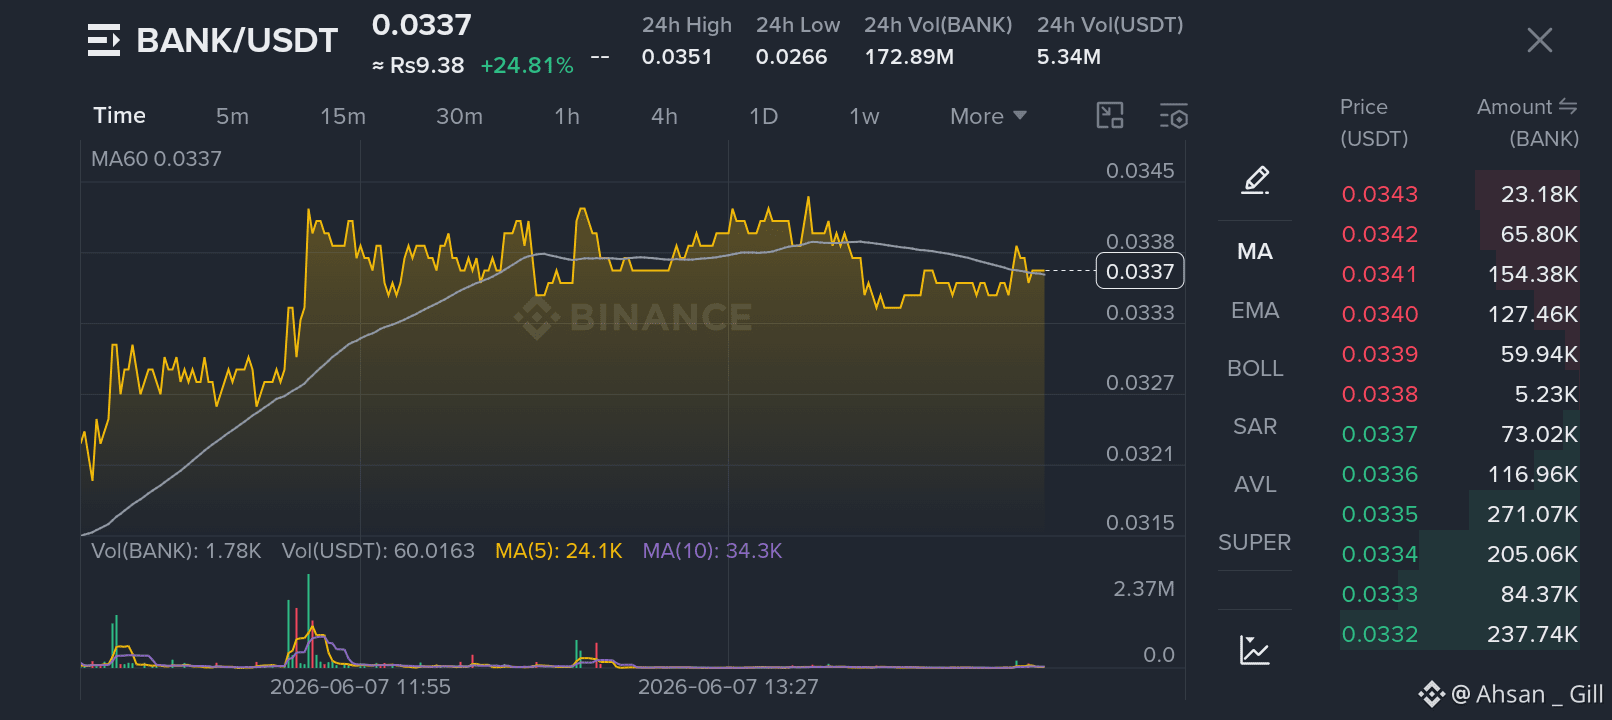The width and height of the screenshot is (1612, 720).
Task: Select the sell order at 0.0338
Action: coord(1460,394)
